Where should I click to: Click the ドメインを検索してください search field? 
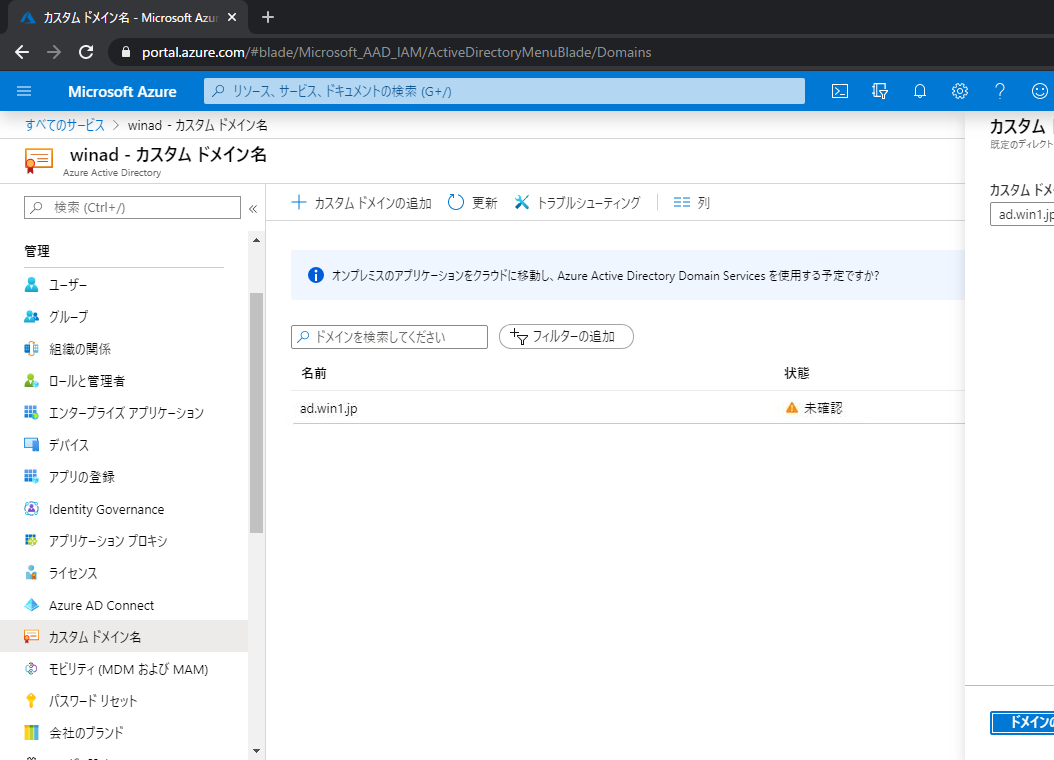click(389, 337)
